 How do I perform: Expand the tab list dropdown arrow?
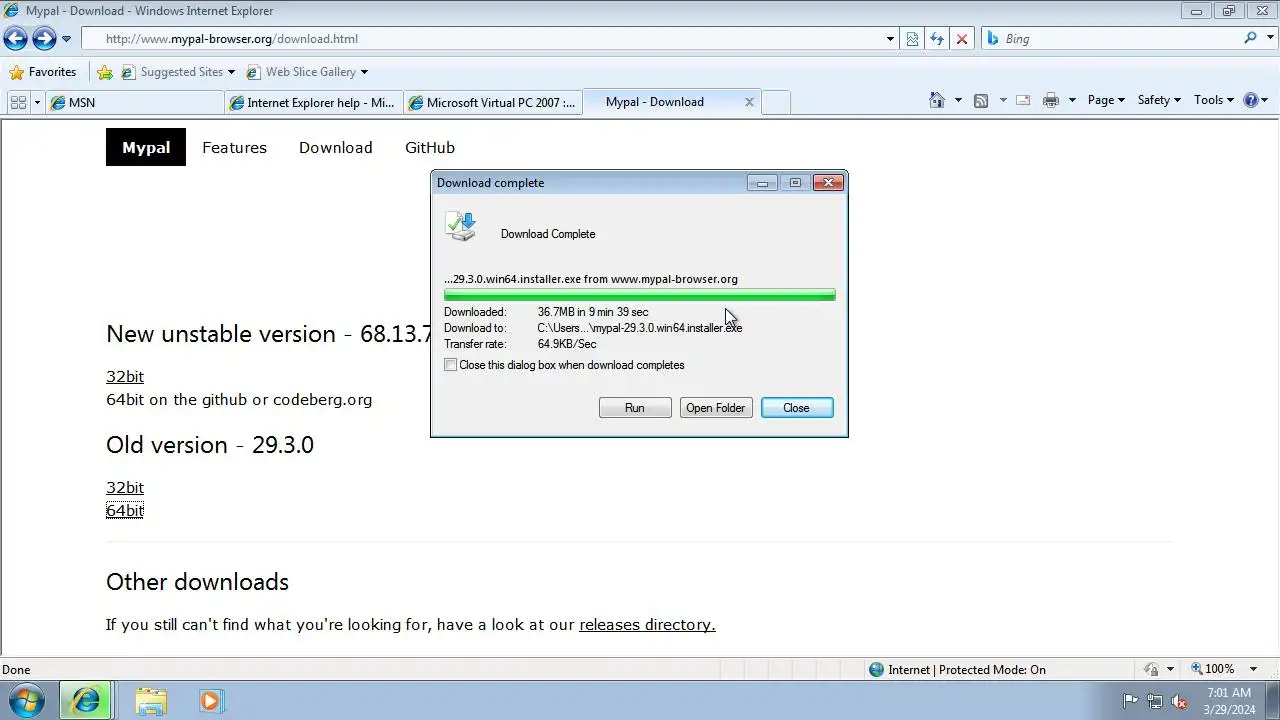[x=37, y=102]
